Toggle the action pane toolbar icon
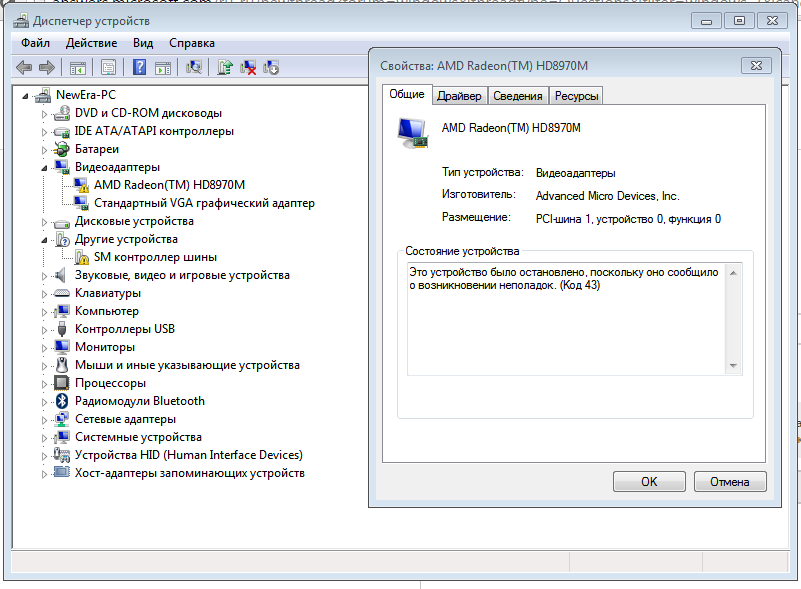 (x=163, y=67)
